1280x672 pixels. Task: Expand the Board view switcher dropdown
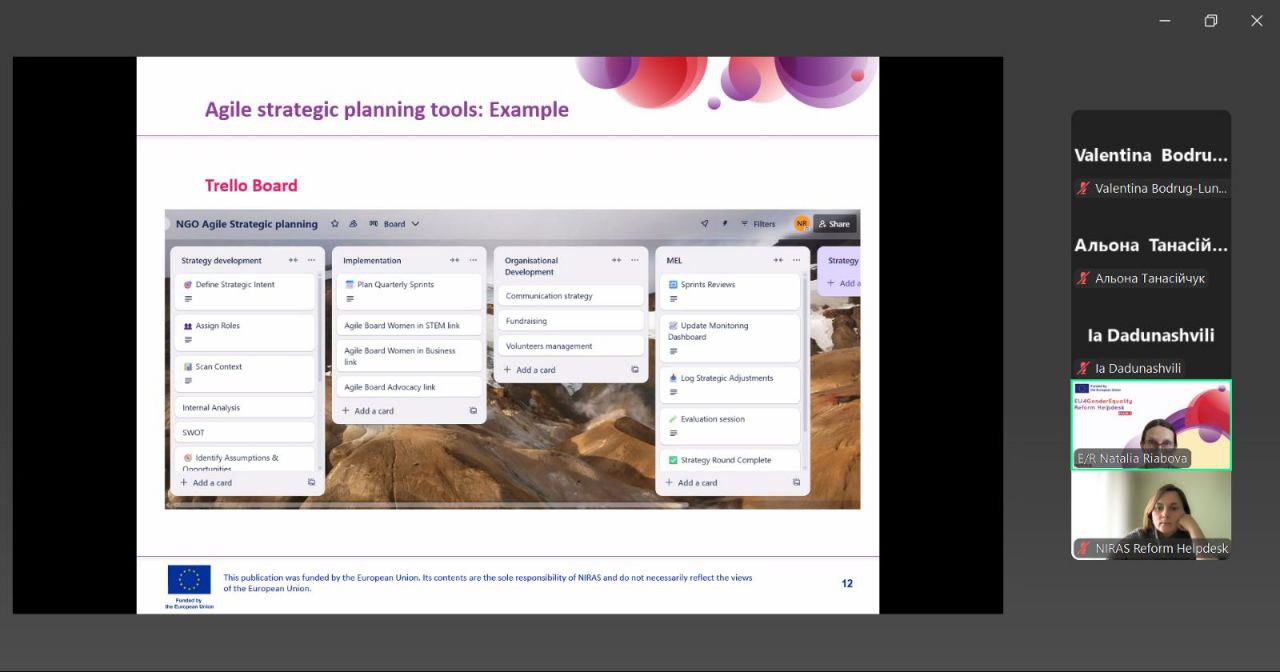click(x=395, y=224)
